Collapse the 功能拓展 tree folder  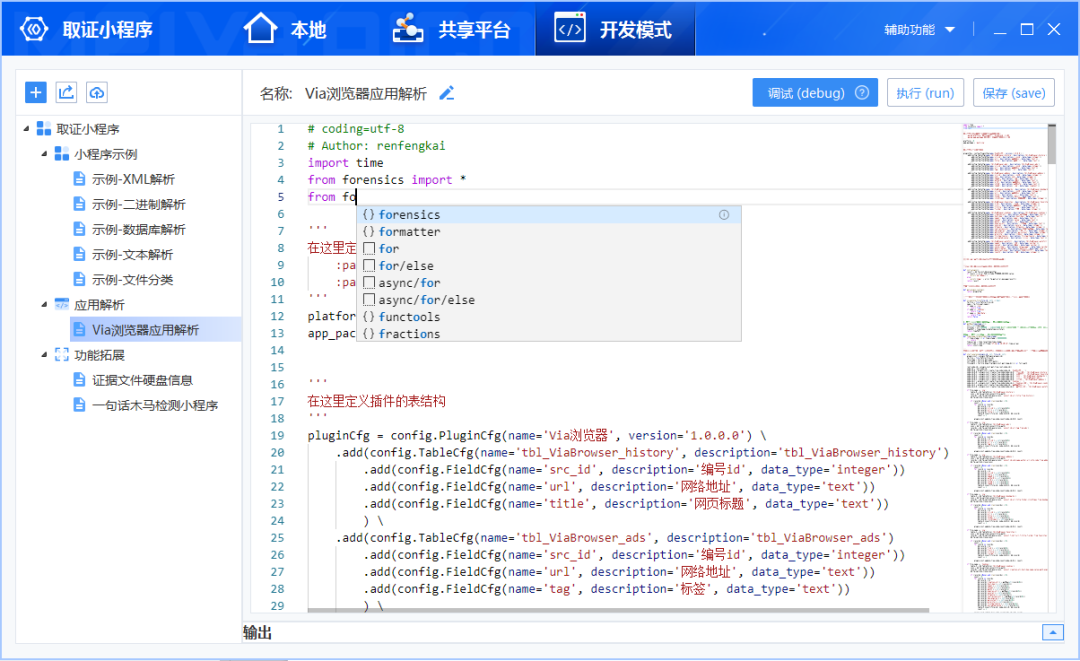(x=44, y=355)
